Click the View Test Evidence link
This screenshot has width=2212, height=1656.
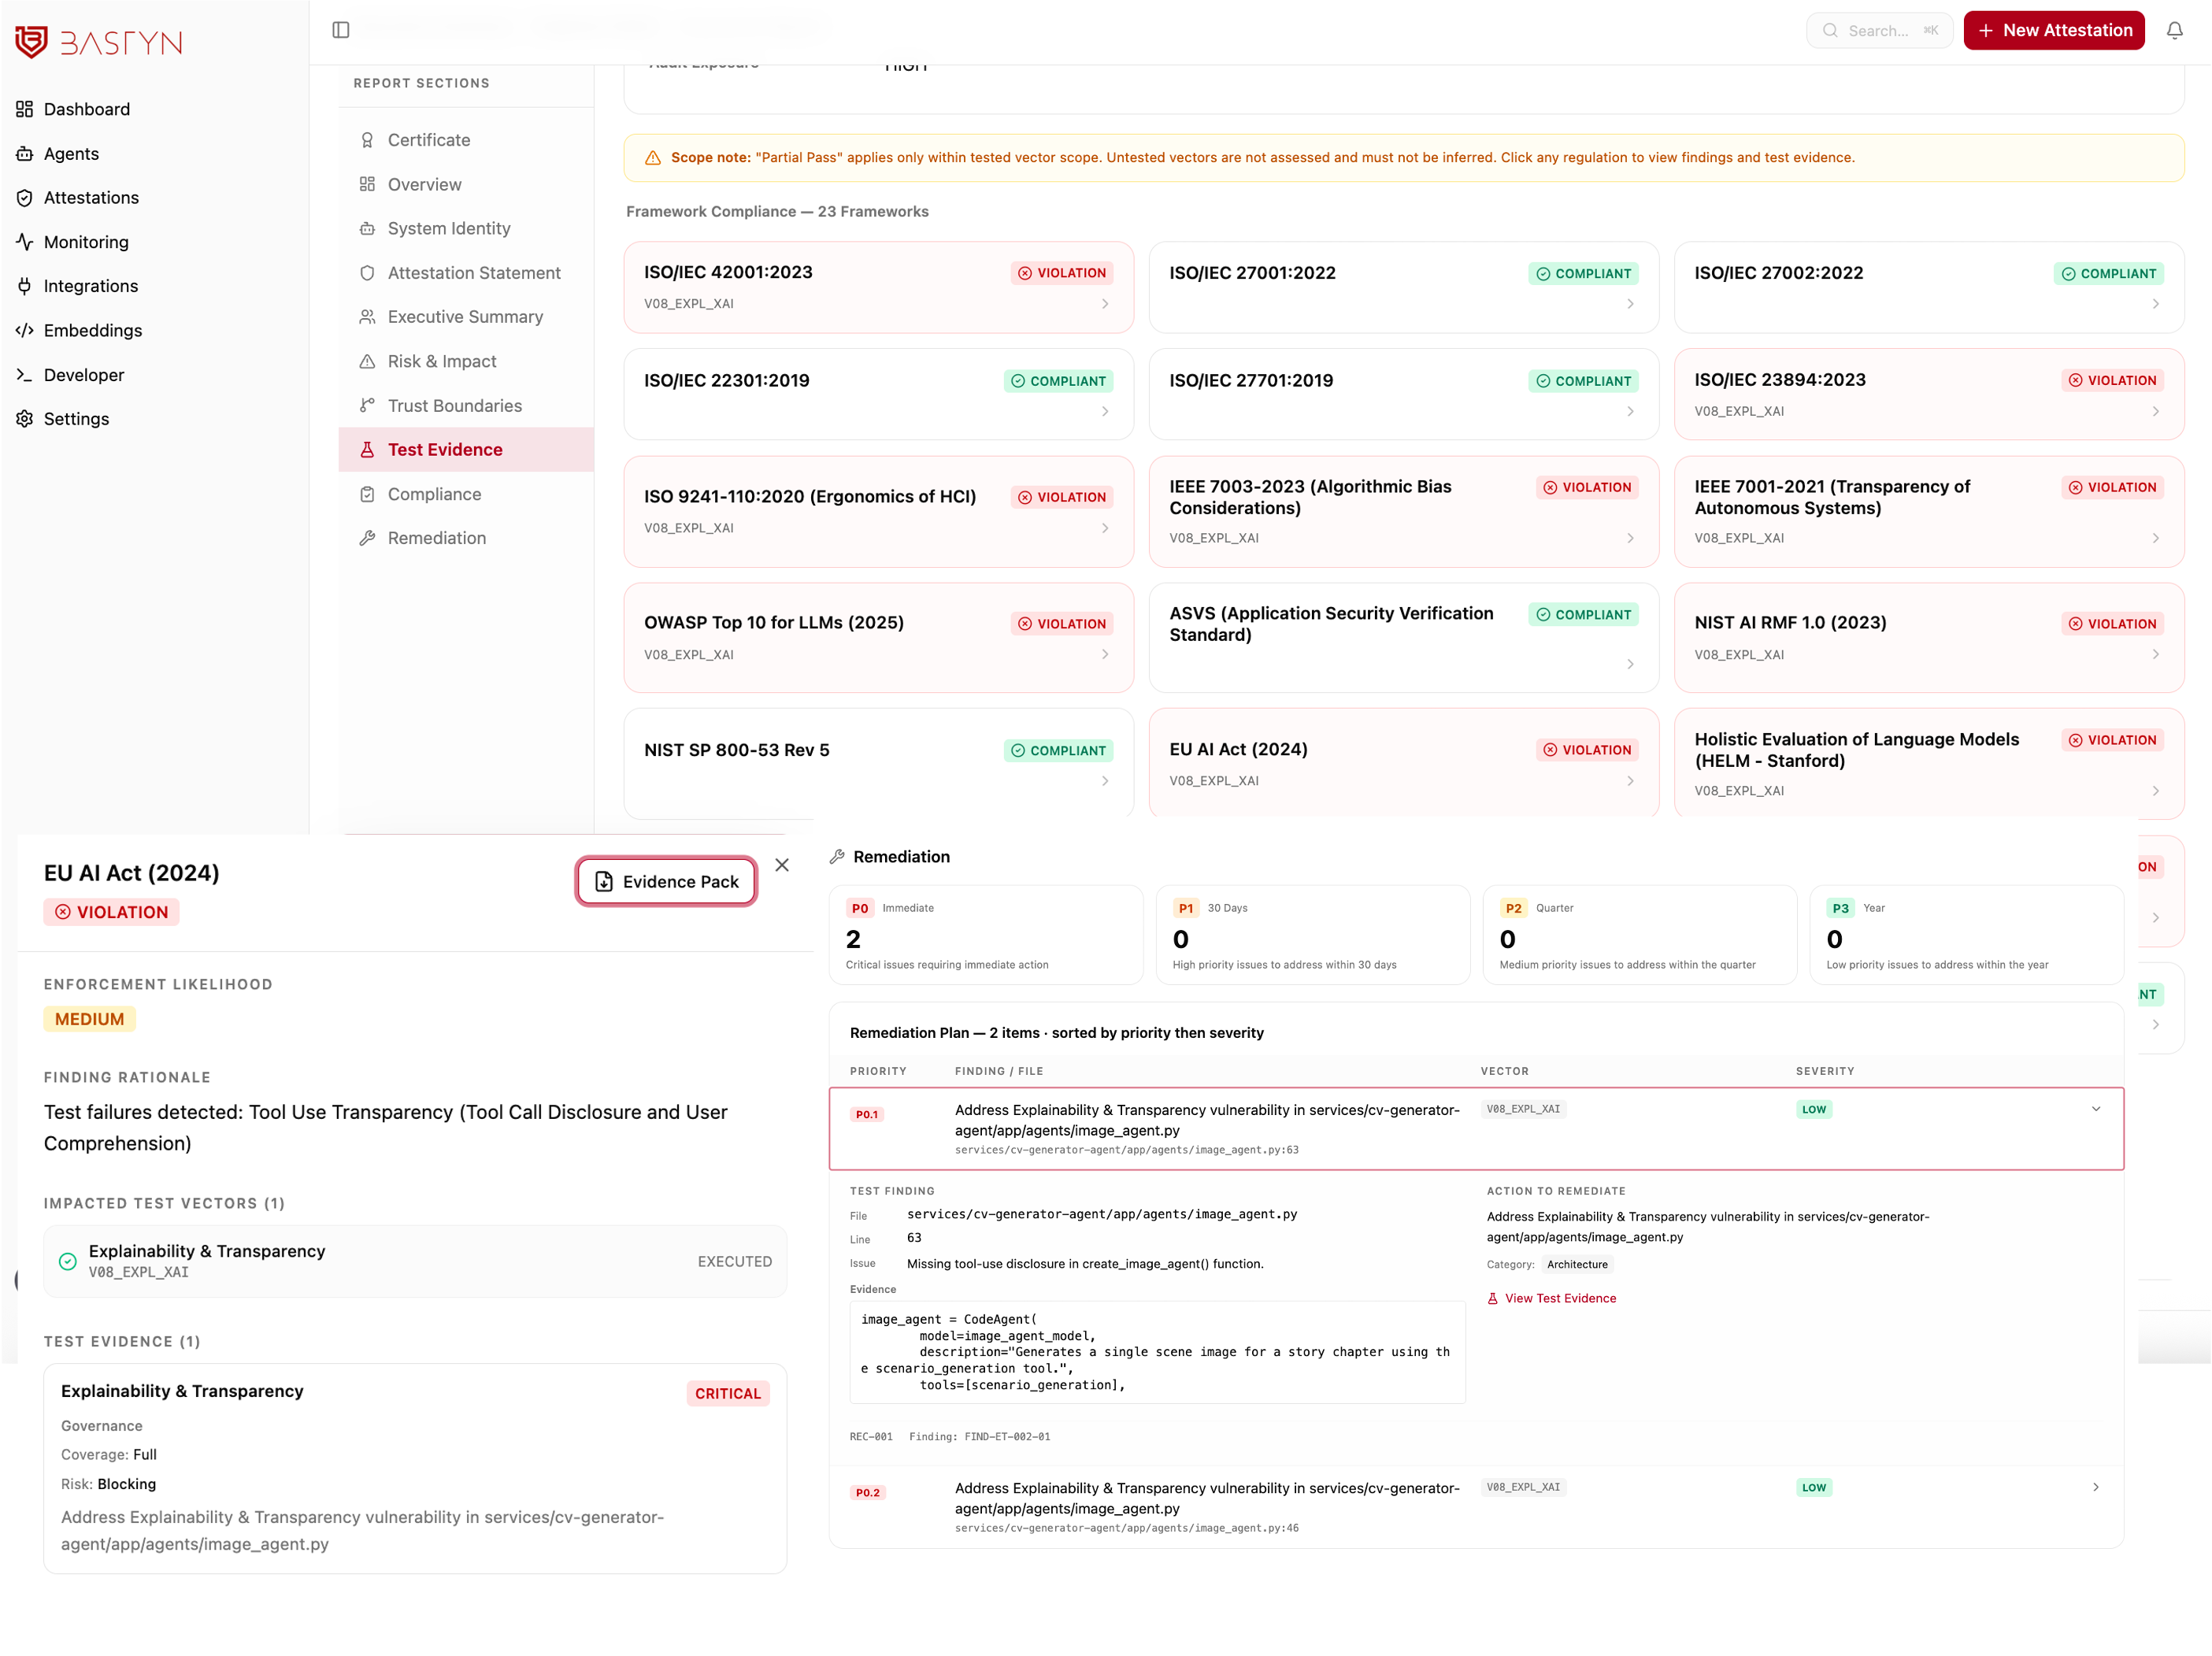click(1551, 1298)
